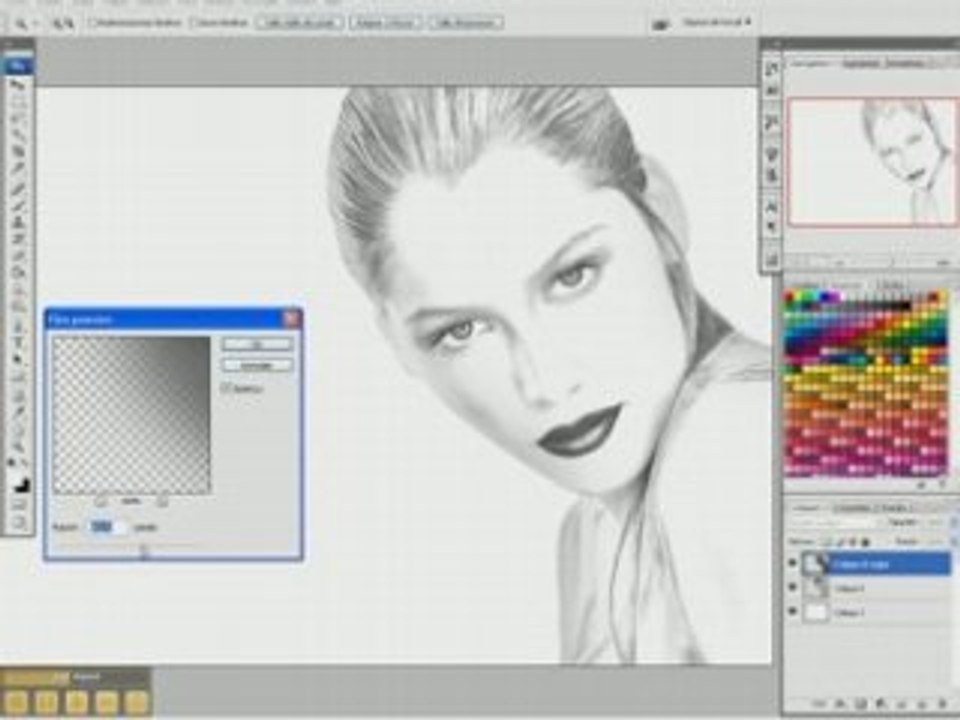The height and width of the screenshot is (720, 960).
Task: Click the fit screen button in options bar
Action: pos(385,23)
